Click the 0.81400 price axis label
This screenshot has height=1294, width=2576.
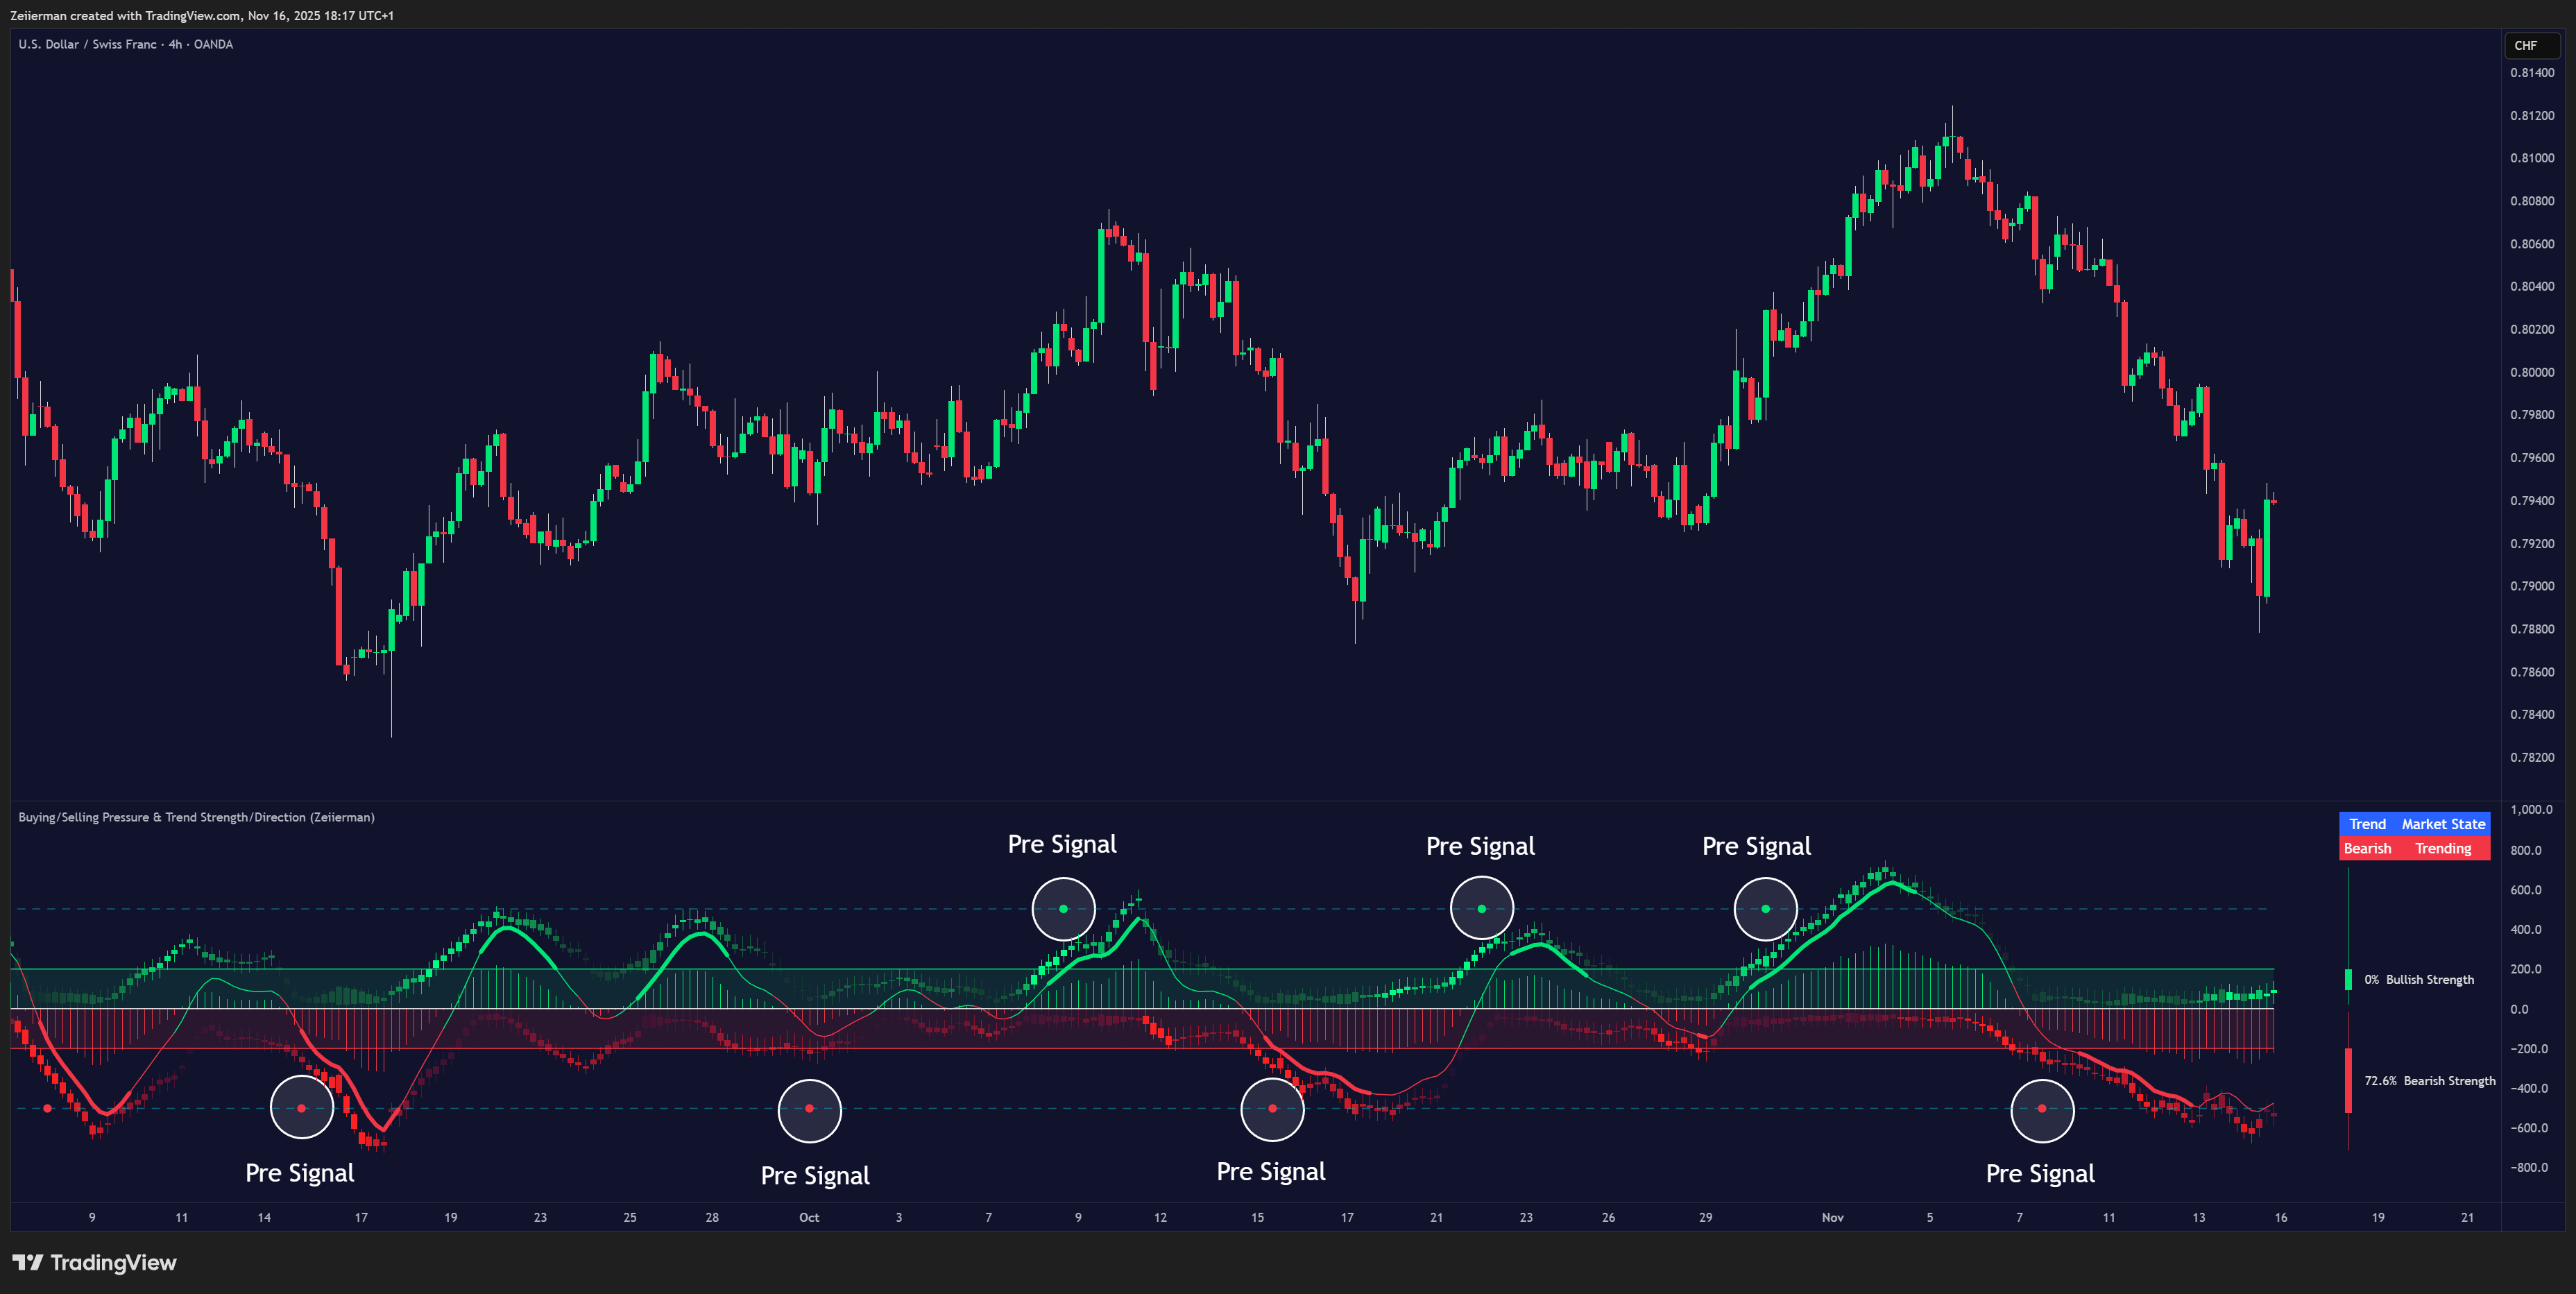pos(2532,72)
